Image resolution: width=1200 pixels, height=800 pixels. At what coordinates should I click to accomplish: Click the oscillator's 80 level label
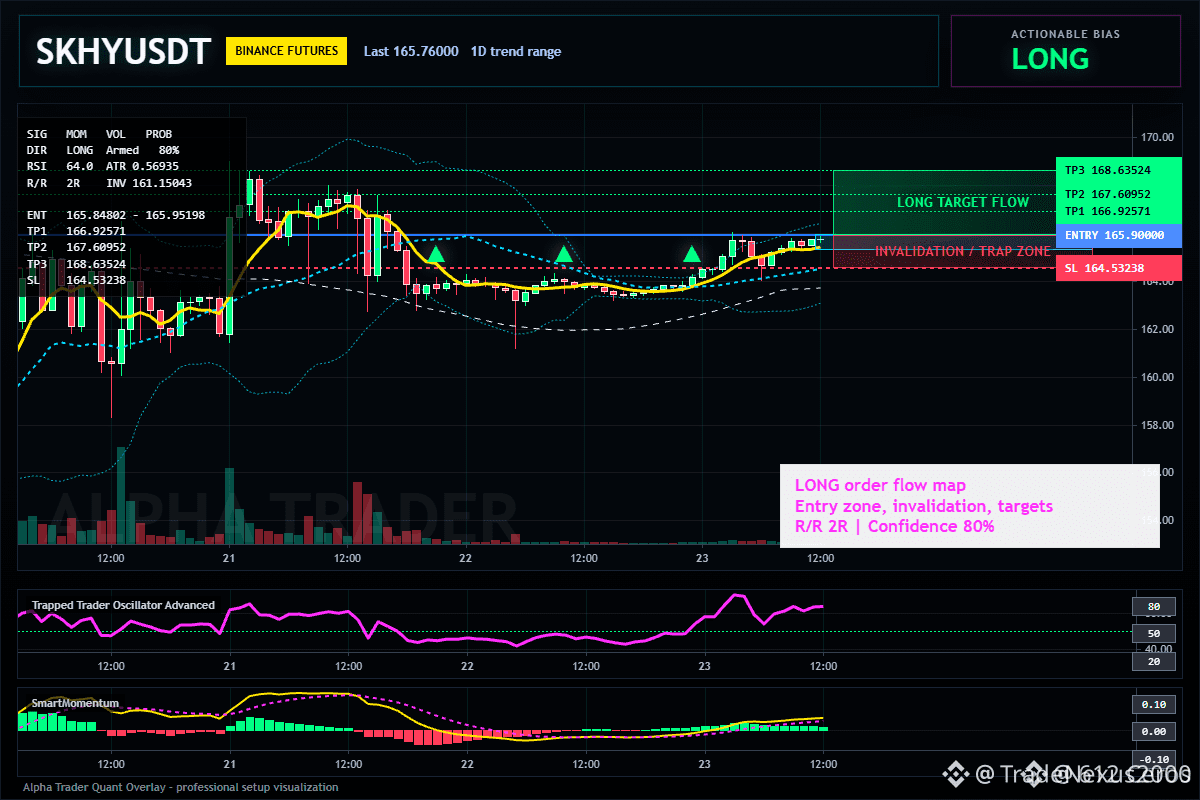(x=1153, y=606)
